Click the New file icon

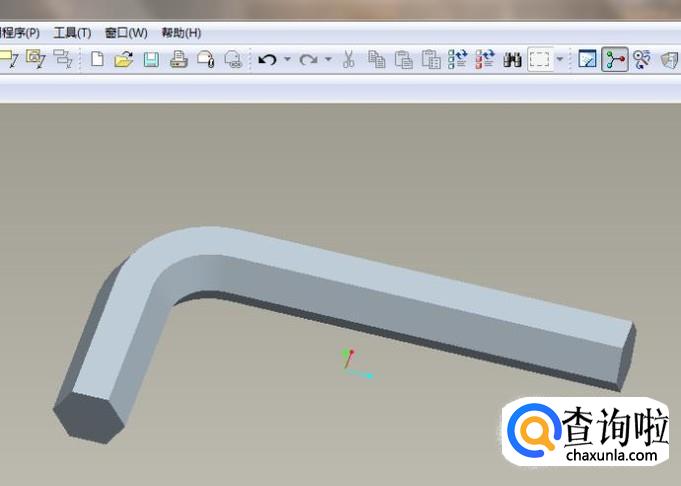pyautogui.click(x=97, y=60)
